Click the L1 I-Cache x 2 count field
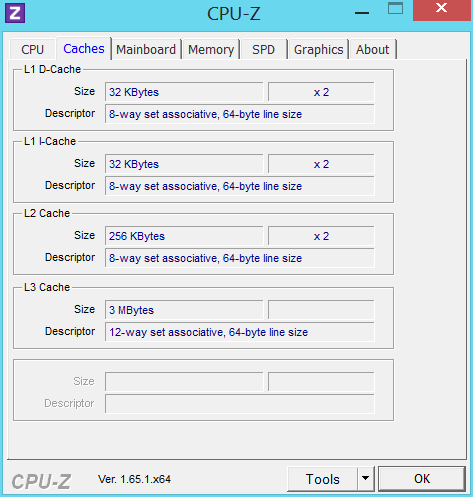Image resolution: width=473 pixels, height=497 pixels. [321, 164]
